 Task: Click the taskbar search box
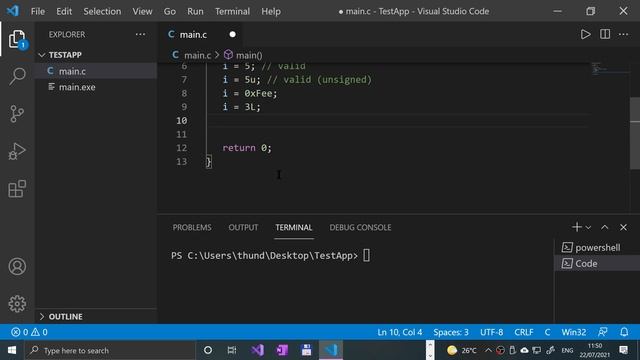[x=110, y=350]
